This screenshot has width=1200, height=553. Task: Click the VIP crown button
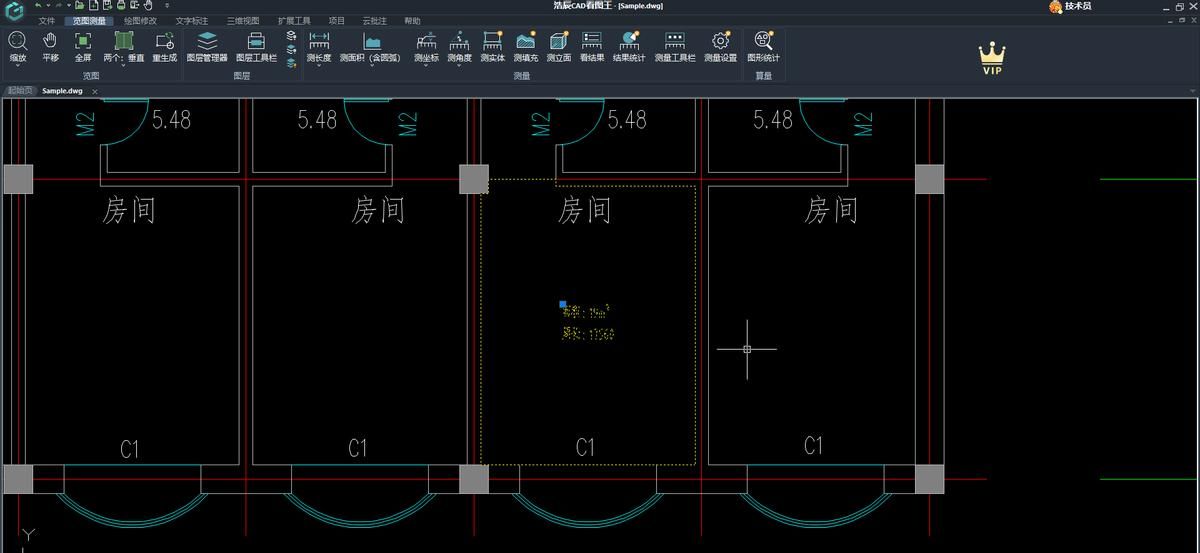(x=992, y=59)
